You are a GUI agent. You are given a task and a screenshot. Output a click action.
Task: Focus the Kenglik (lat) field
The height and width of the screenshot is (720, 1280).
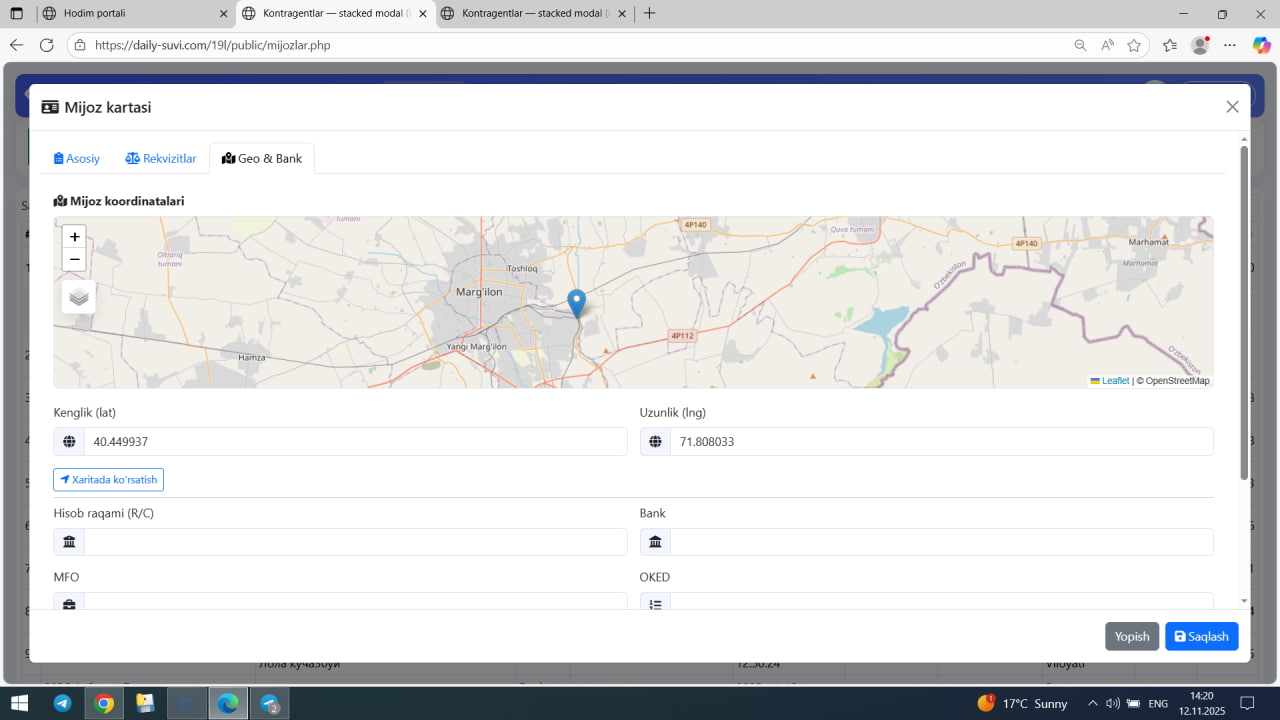click(x=355, y=442)
